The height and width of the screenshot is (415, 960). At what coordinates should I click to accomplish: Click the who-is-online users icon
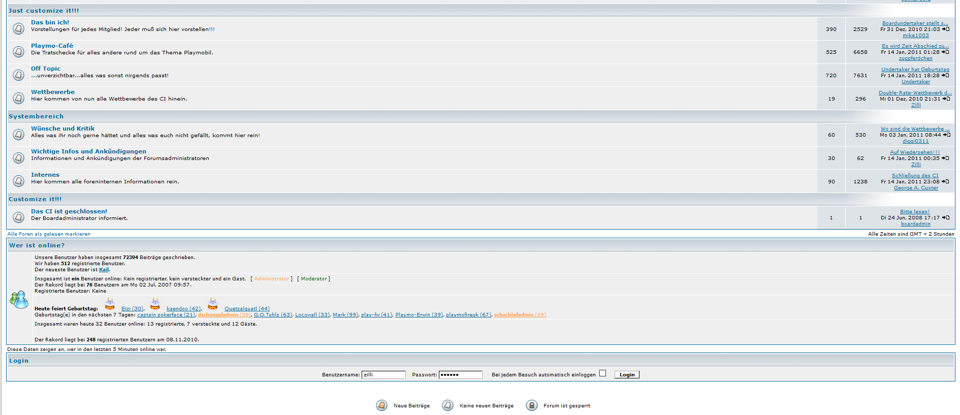(x=19, y=298)
